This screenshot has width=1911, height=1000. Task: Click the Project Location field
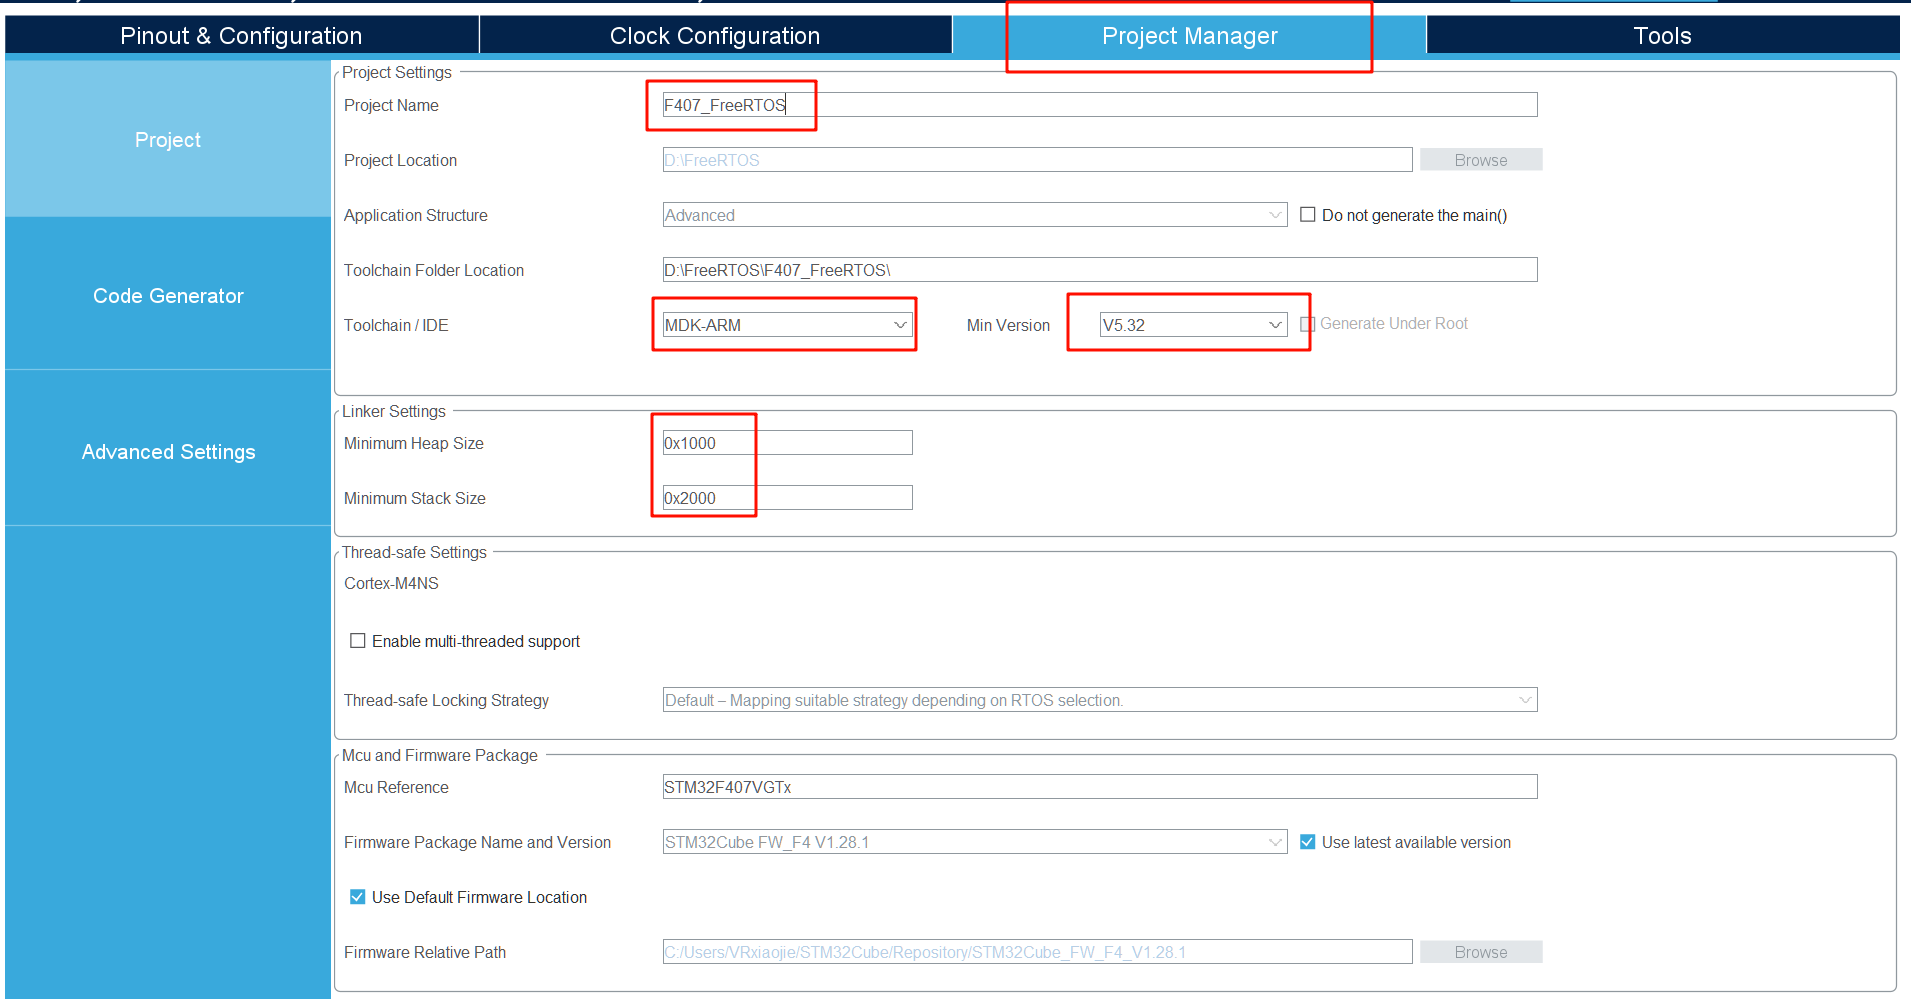point(1037,160)
